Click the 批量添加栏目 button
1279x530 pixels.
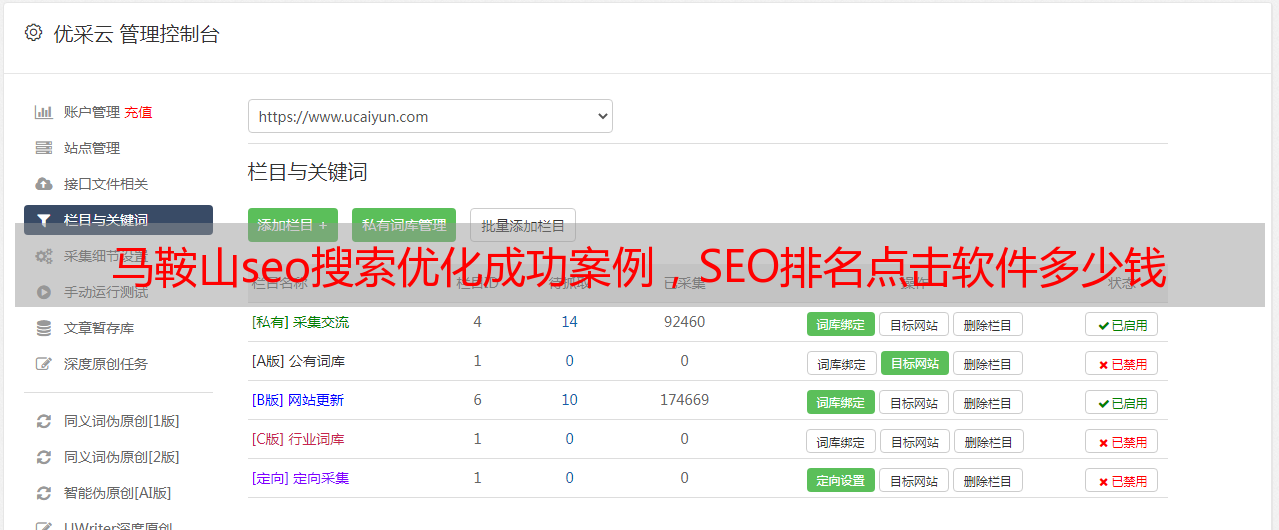coord(523,225)
